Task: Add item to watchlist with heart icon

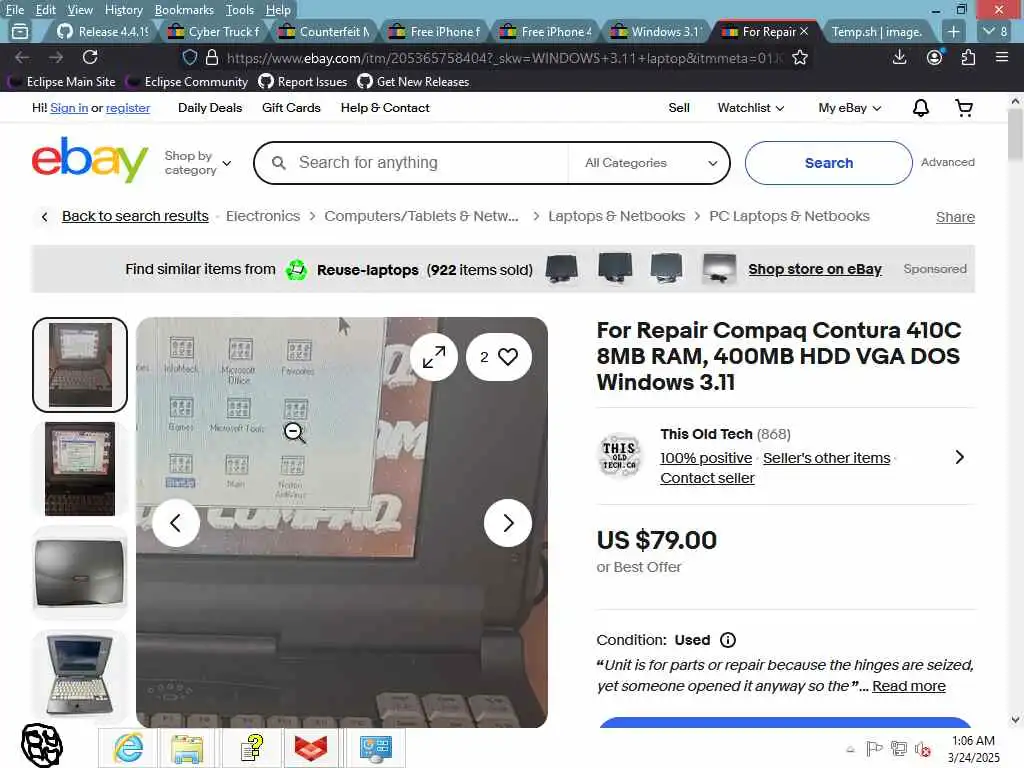Action: (499, 357)
